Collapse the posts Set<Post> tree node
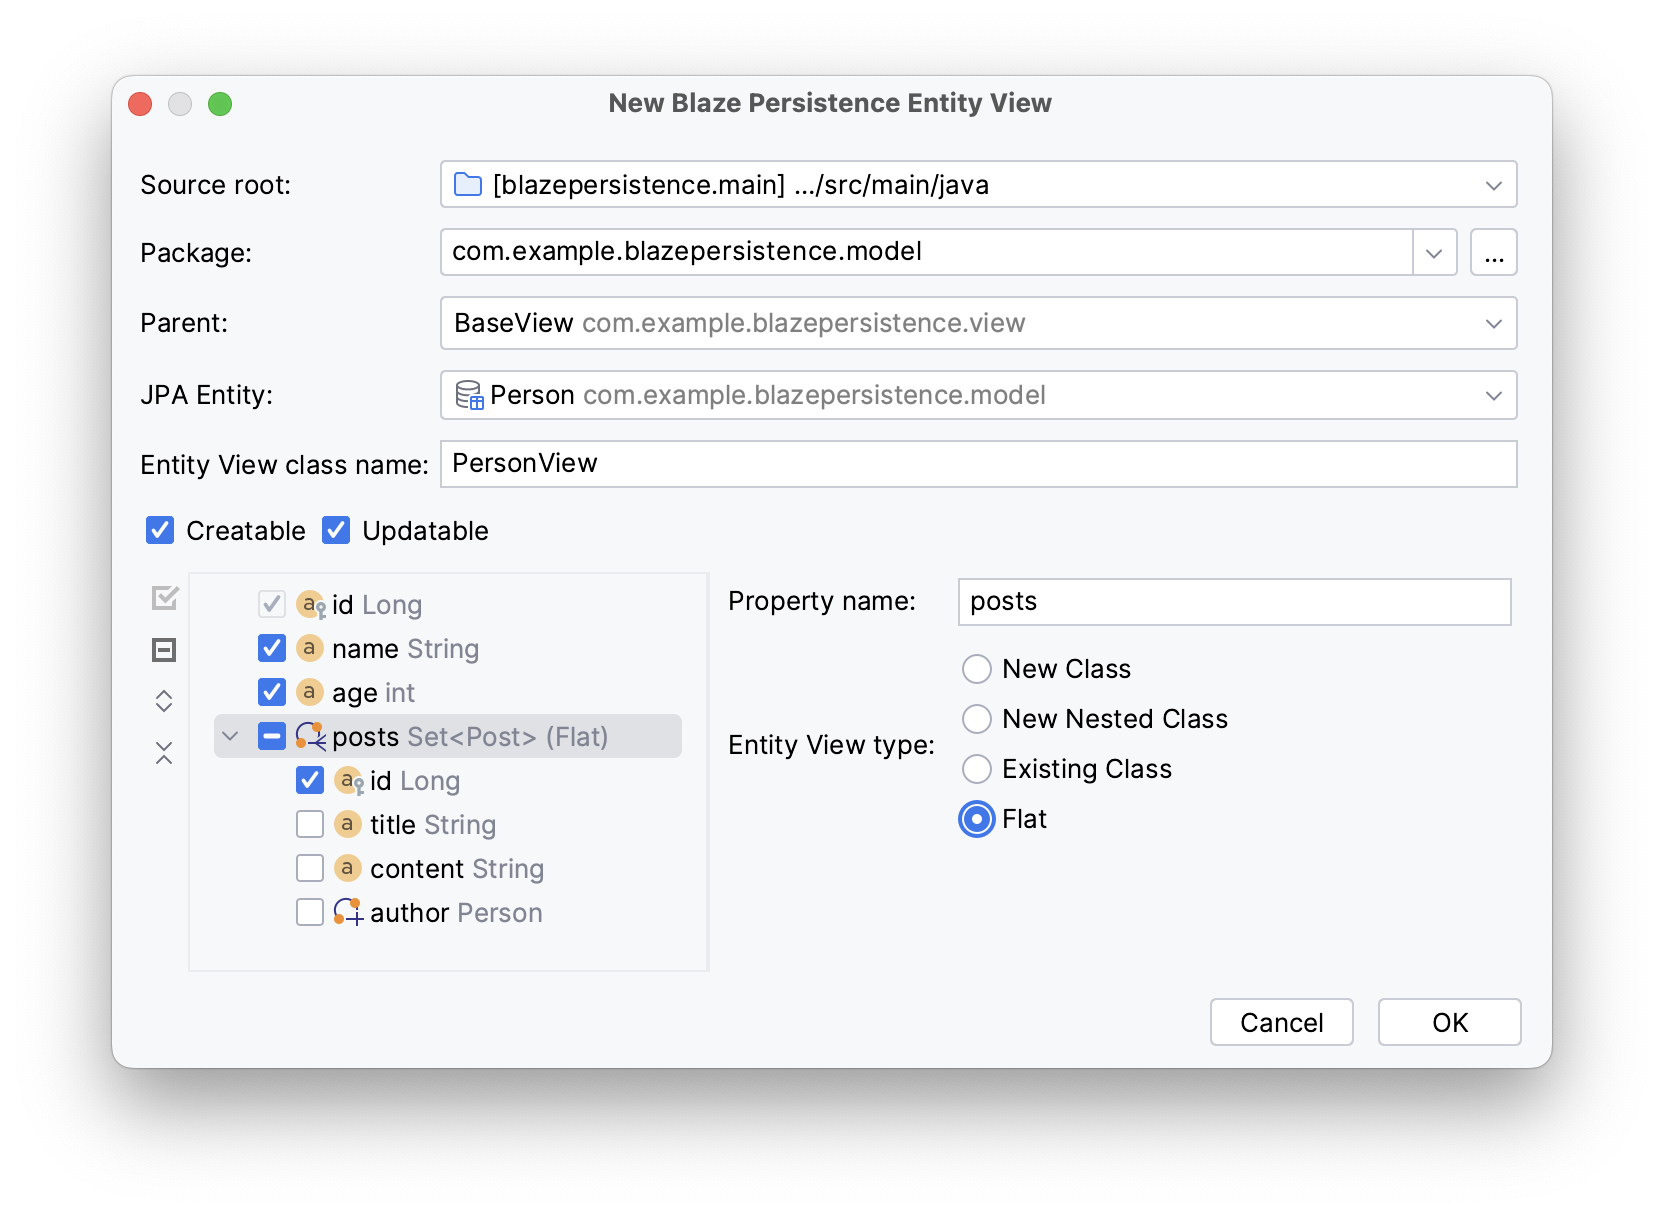The image size is (1664, 1216). (x=231, y=736)
